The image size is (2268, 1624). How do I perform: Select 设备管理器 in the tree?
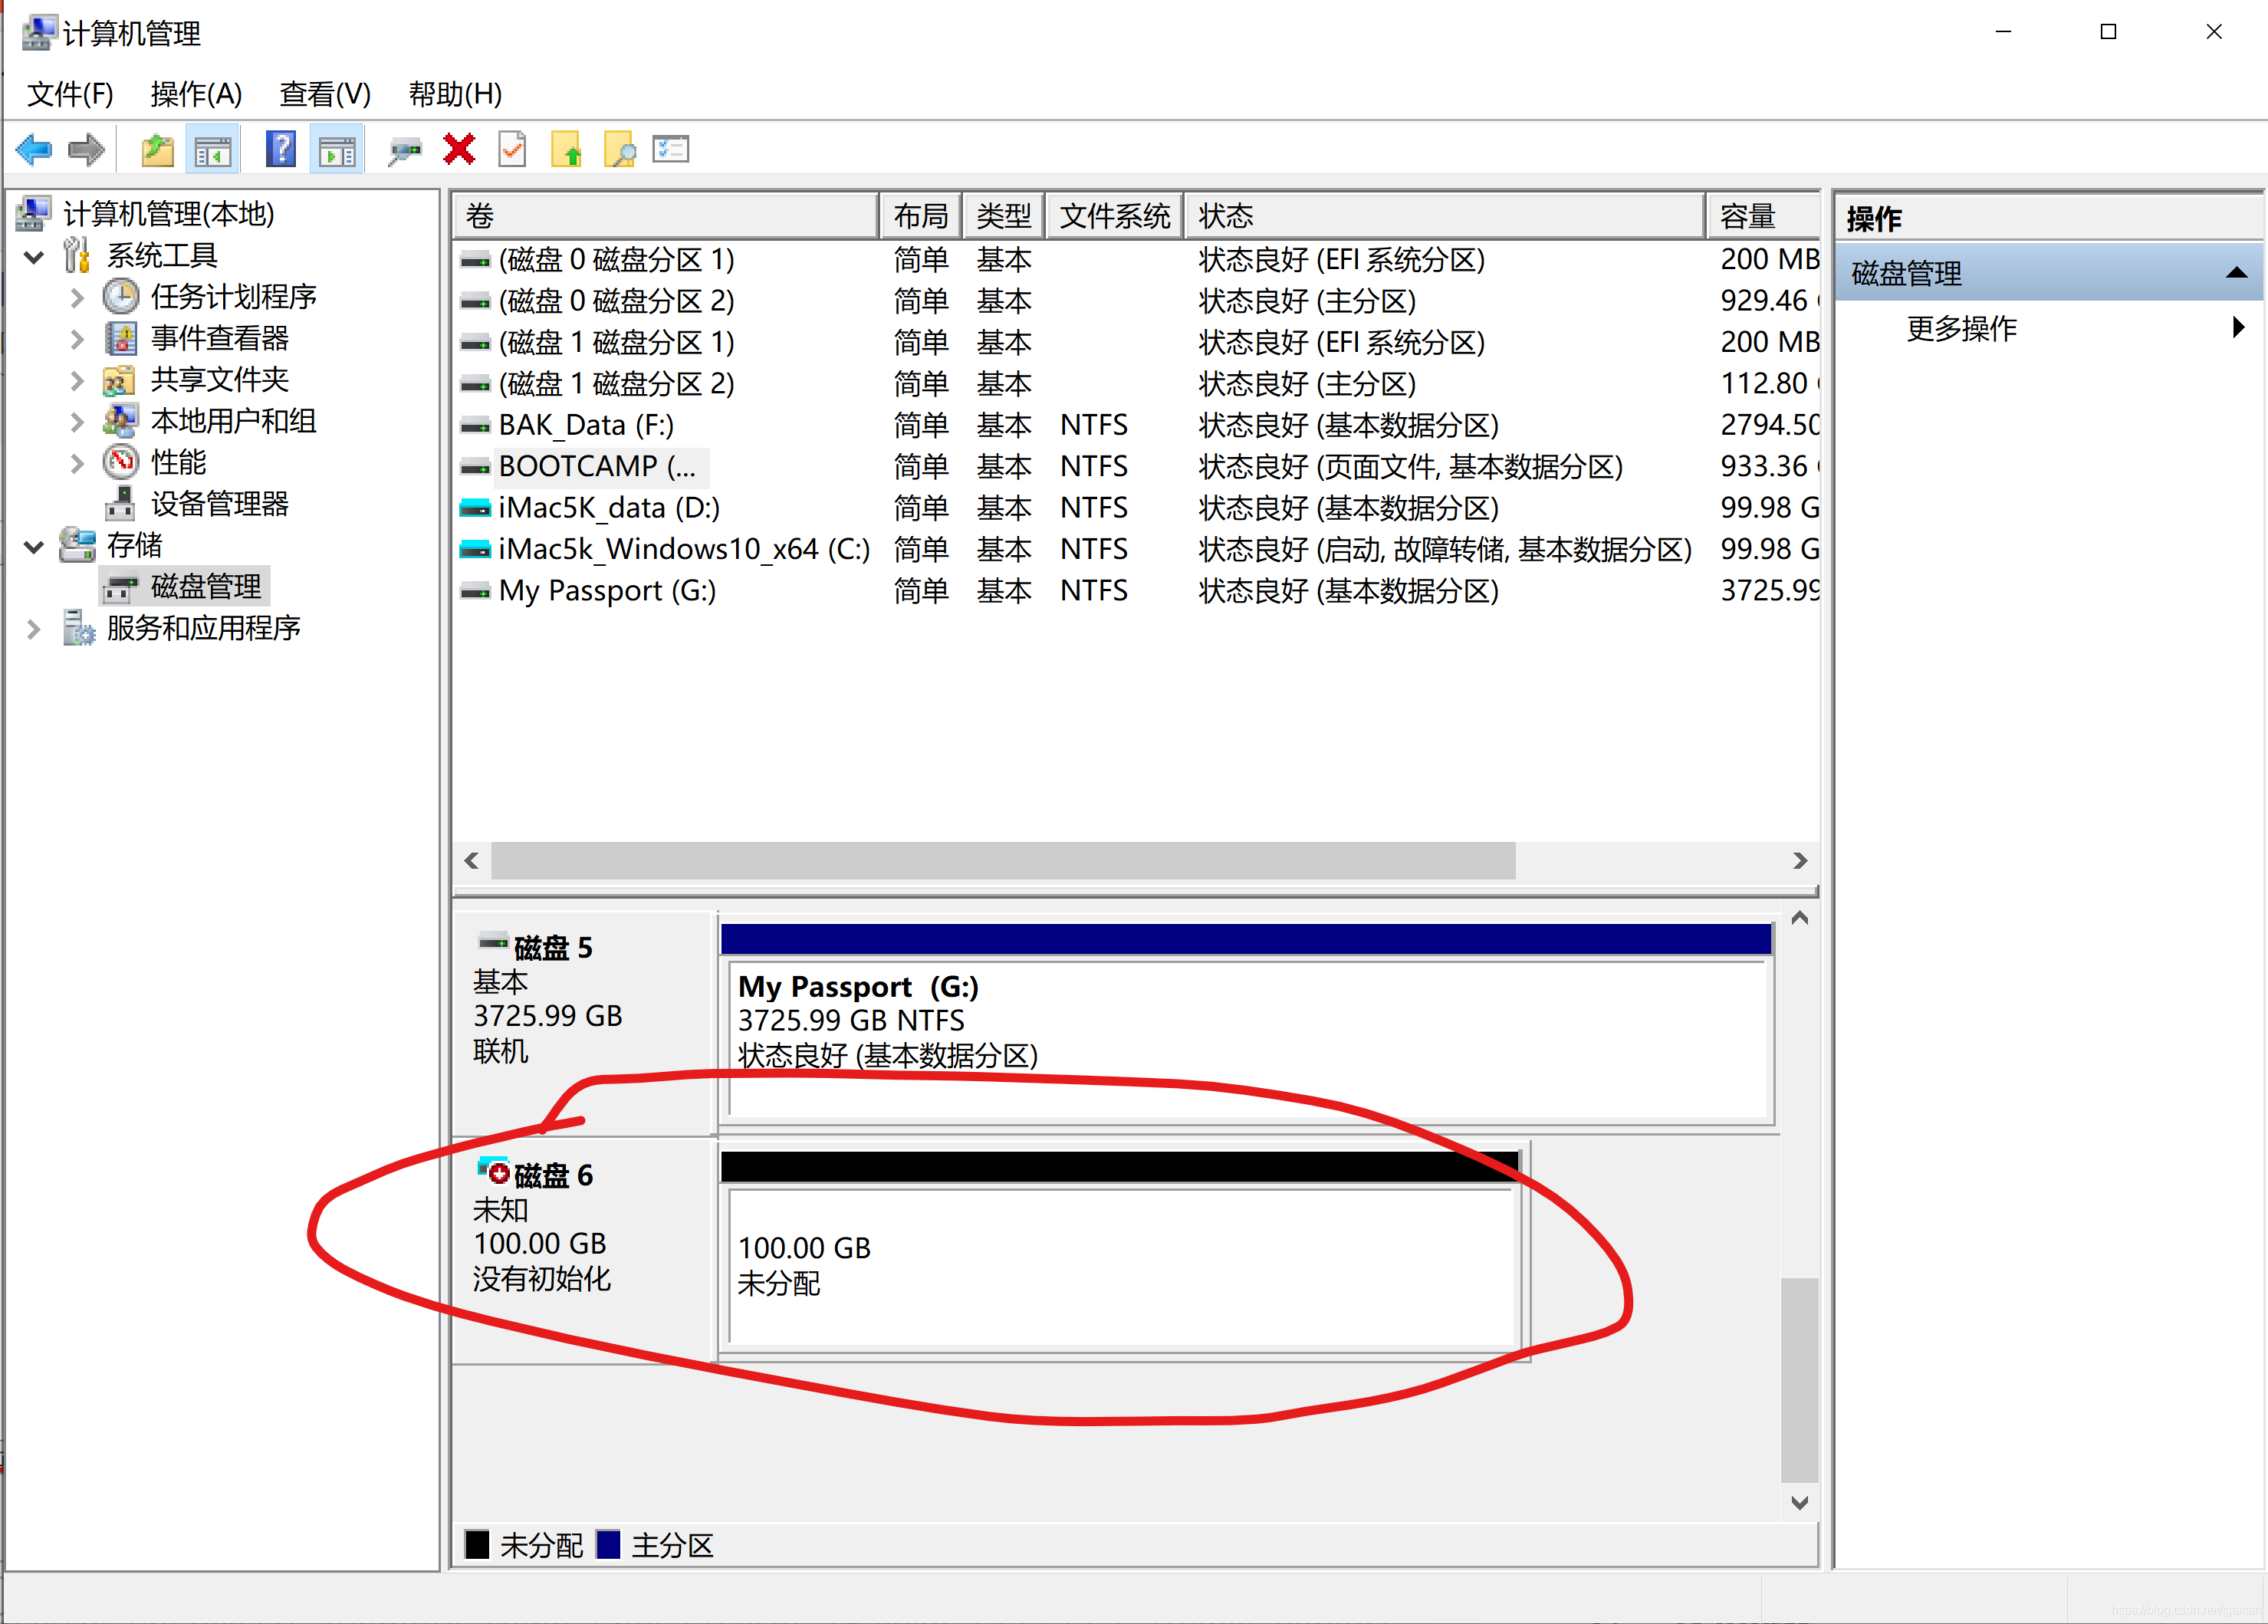(x=219, y=504)
